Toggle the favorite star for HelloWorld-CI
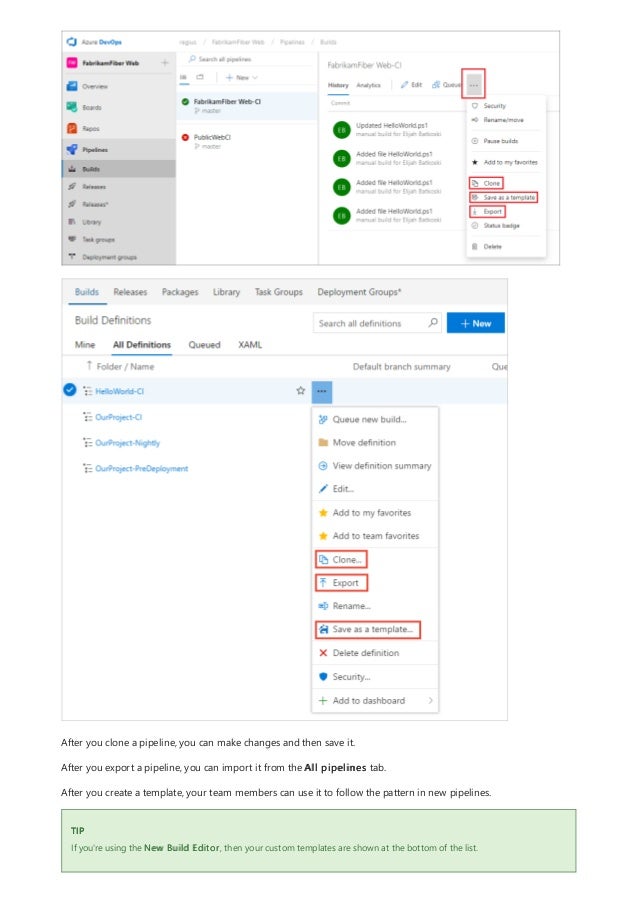The image size is (638, 903). [301, 390]
